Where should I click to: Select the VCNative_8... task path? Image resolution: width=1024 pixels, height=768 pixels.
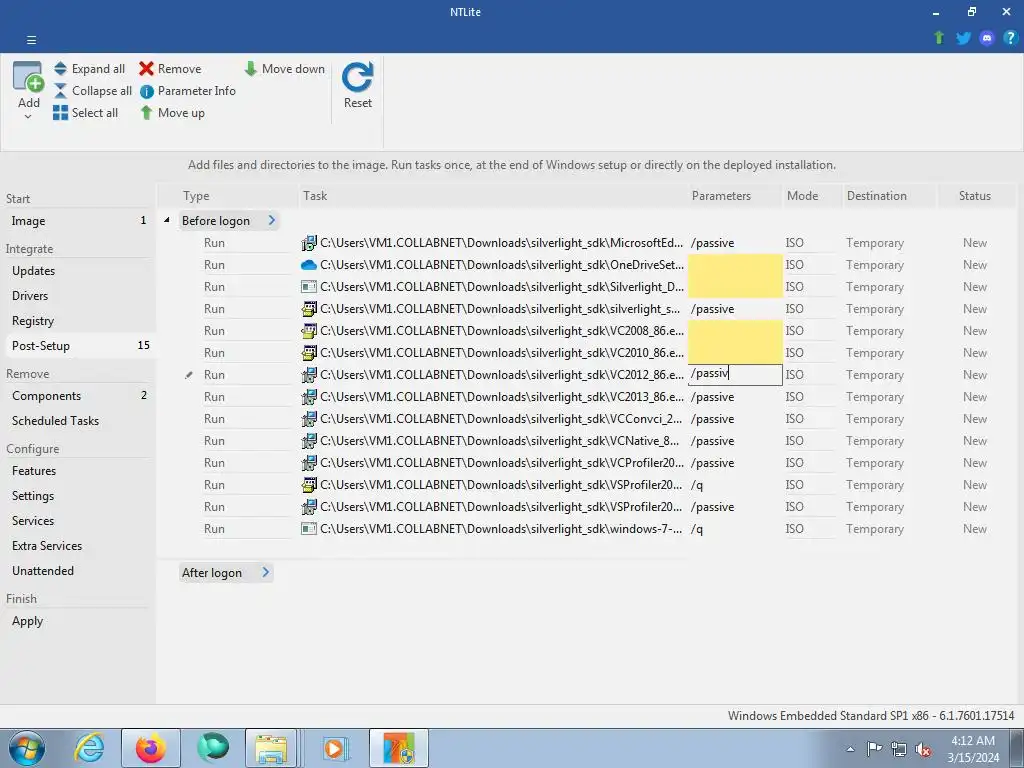[500, 441]
